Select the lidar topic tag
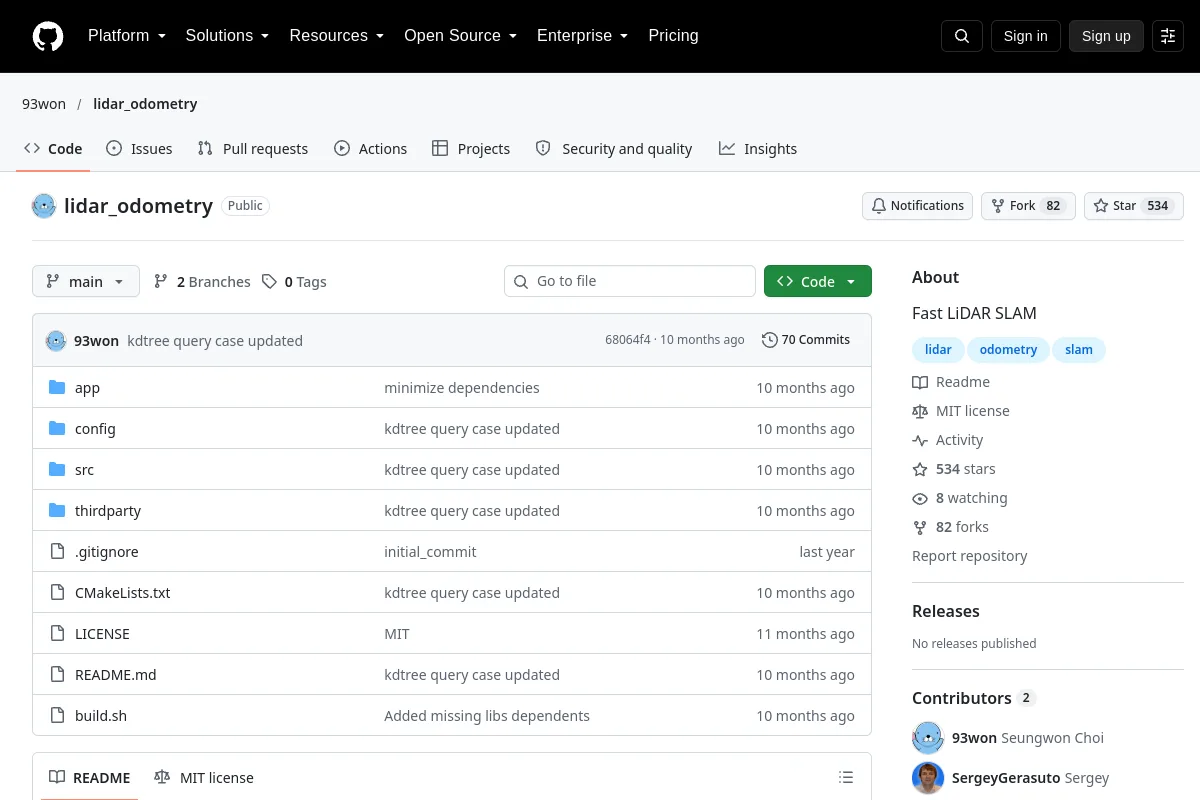 click(938, 350)
